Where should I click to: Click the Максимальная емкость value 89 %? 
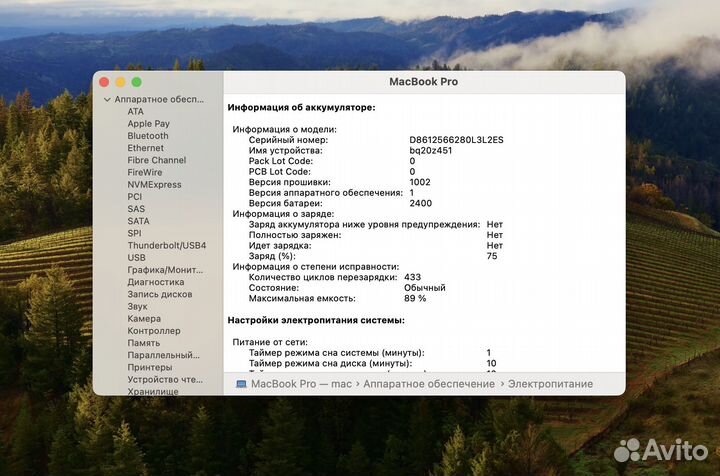tap(415, 298)
